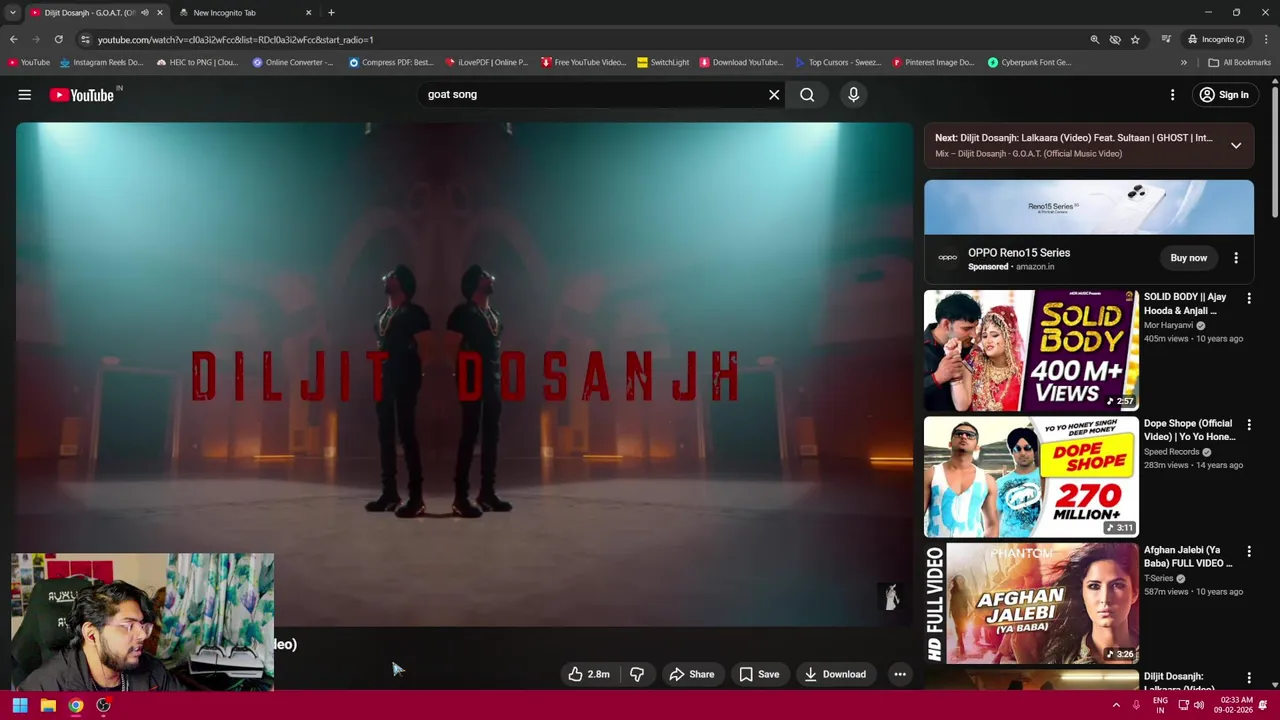Screen dimensions: 1280x720
Task: Open menu for Lalkaara video row
Action: pyautogui.click(x=1248, y=678)
